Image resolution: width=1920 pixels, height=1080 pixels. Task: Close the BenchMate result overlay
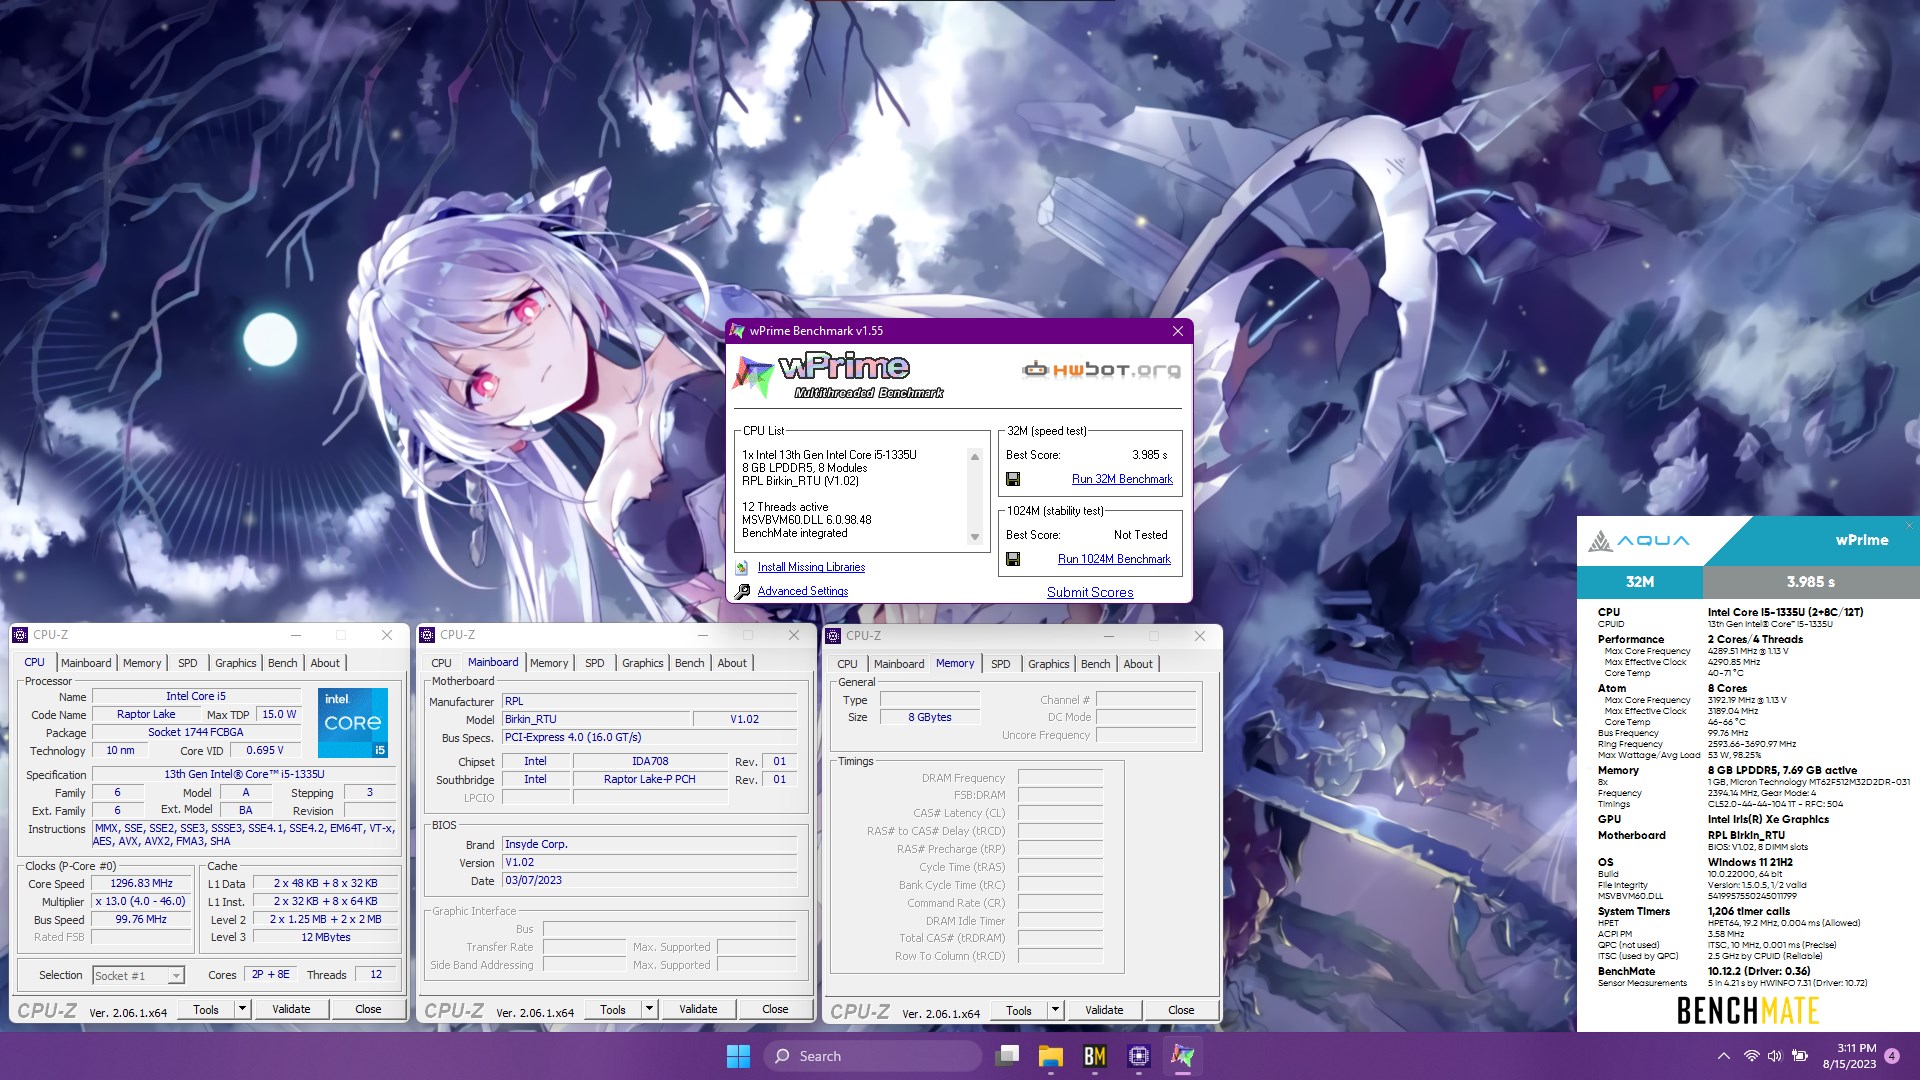coord(1908,525)
